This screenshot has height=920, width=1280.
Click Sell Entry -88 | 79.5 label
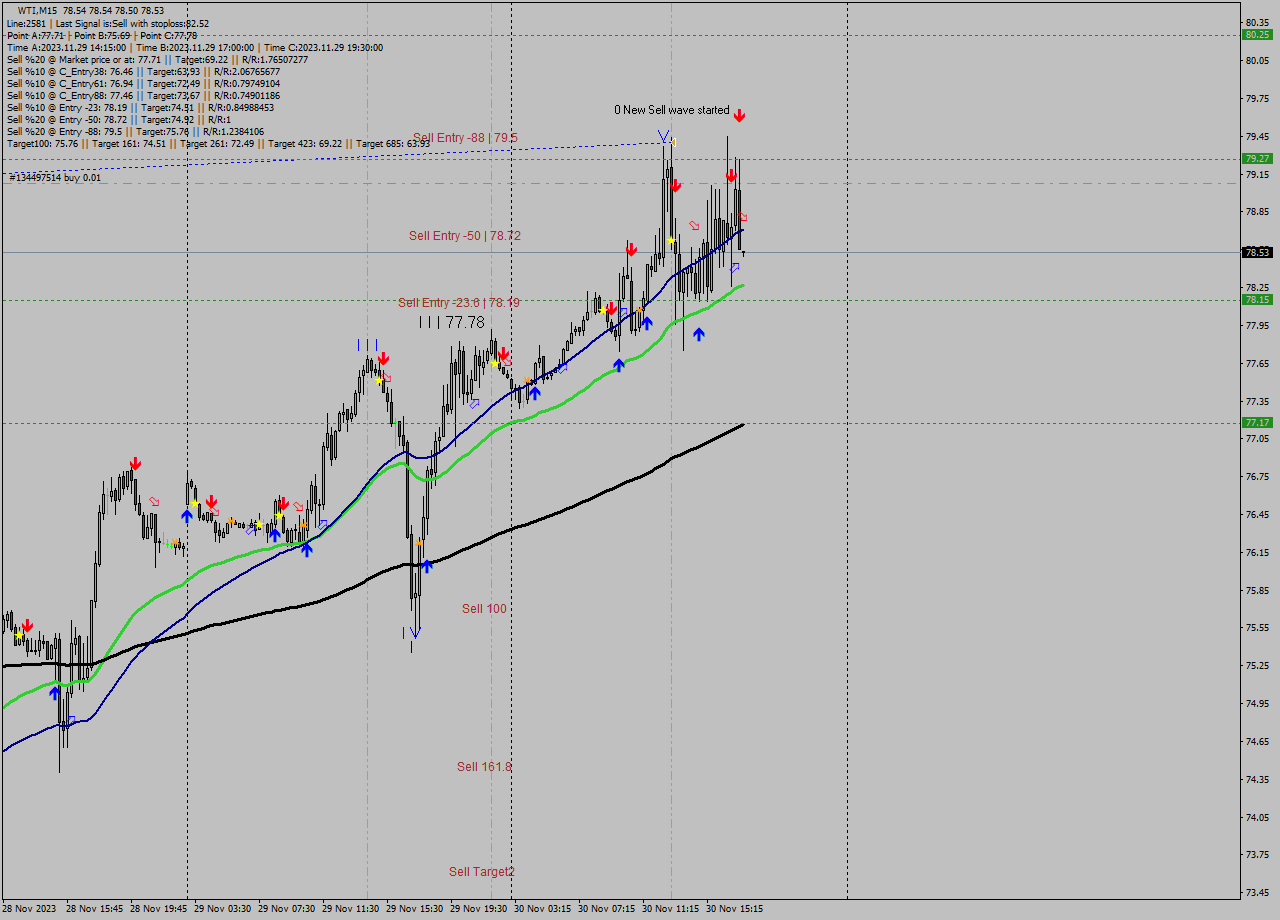tap(465, 137)
